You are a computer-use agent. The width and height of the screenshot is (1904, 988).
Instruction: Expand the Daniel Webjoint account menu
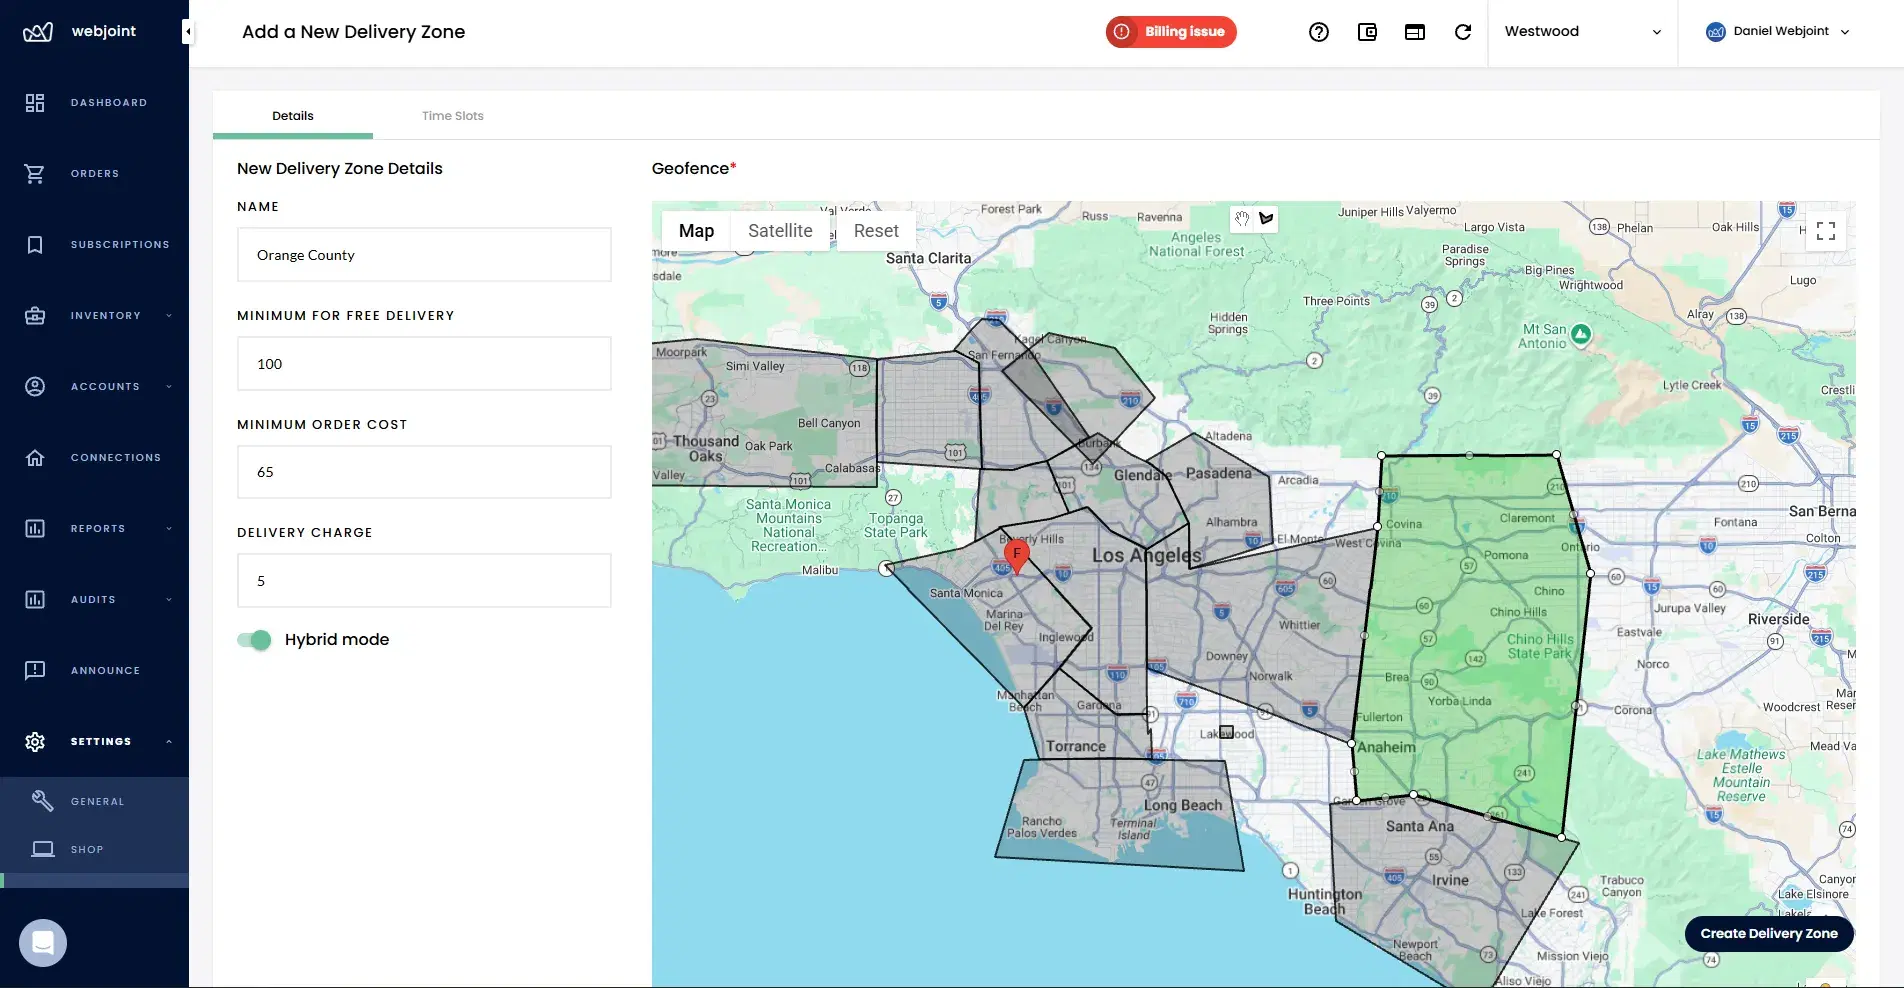[1778, 31]
